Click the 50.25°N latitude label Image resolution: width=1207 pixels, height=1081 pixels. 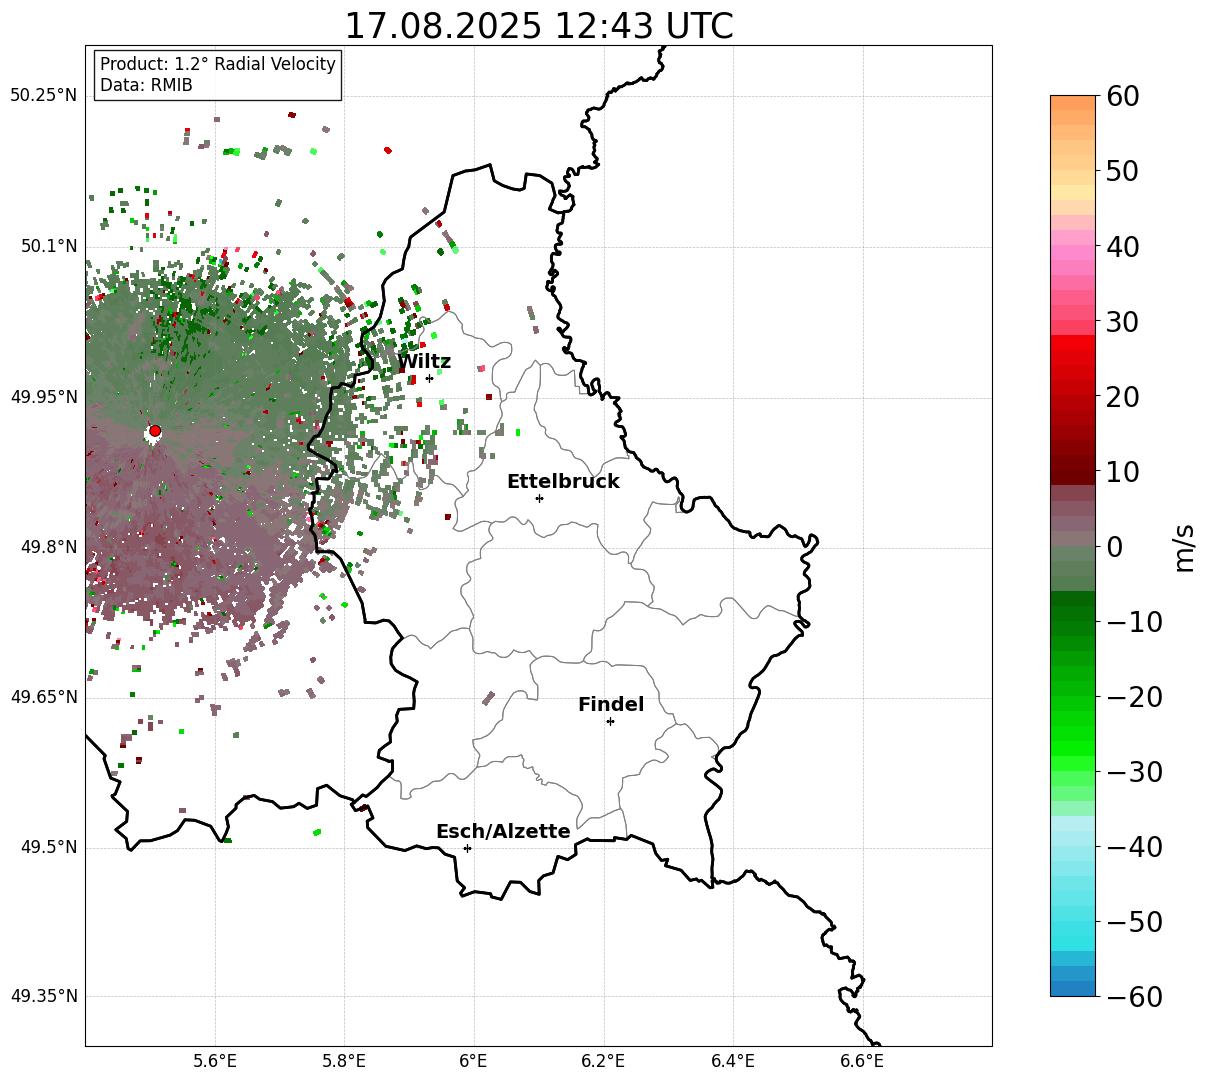point(44,95)
